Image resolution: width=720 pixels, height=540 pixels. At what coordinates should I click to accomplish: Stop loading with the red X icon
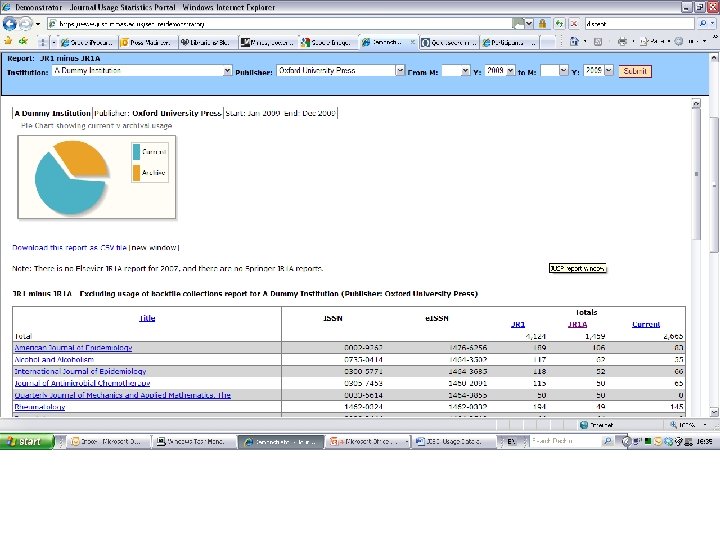[574, 23]
